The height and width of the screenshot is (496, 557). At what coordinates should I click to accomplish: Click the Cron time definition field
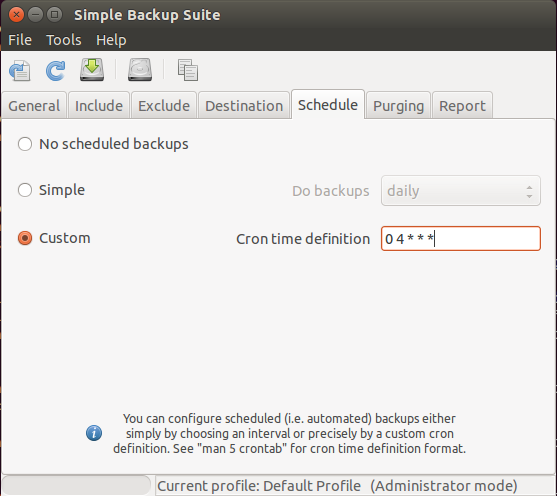pos(461,238)
